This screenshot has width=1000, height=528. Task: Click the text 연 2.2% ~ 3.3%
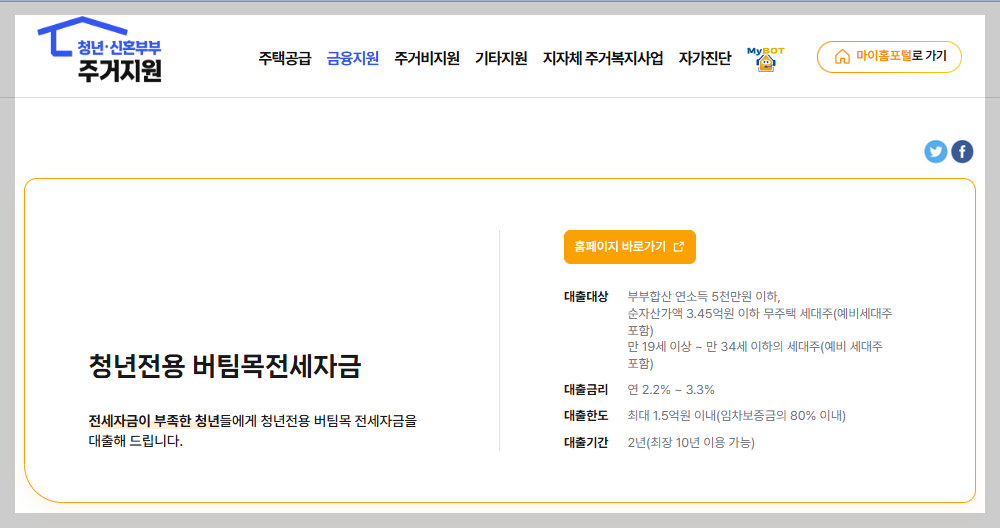[671, 390]
